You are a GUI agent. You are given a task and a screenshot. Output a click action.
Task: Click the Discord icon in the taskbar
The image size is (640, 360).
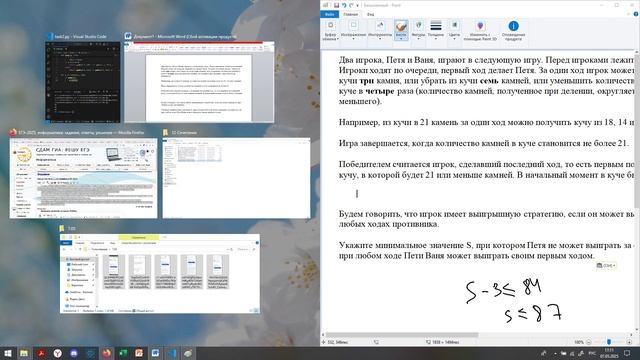pyautogui.click(x=74, y=353)
